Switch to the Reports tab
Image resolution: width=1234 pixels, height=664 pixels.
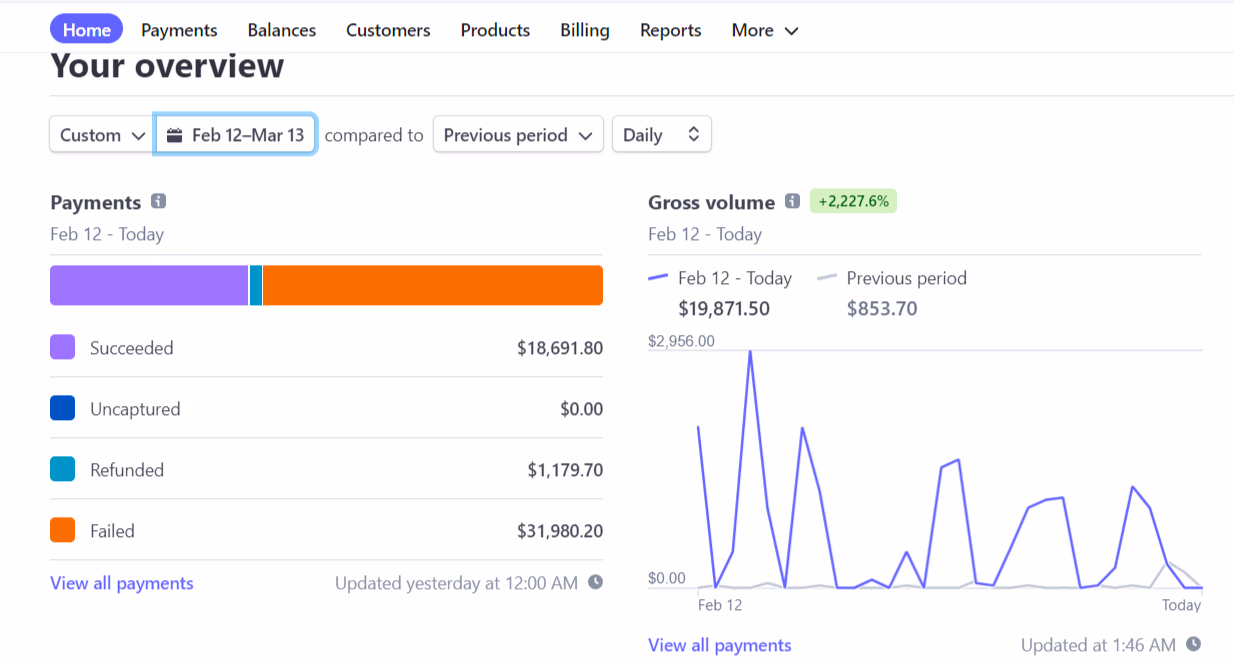pos(670,30)
